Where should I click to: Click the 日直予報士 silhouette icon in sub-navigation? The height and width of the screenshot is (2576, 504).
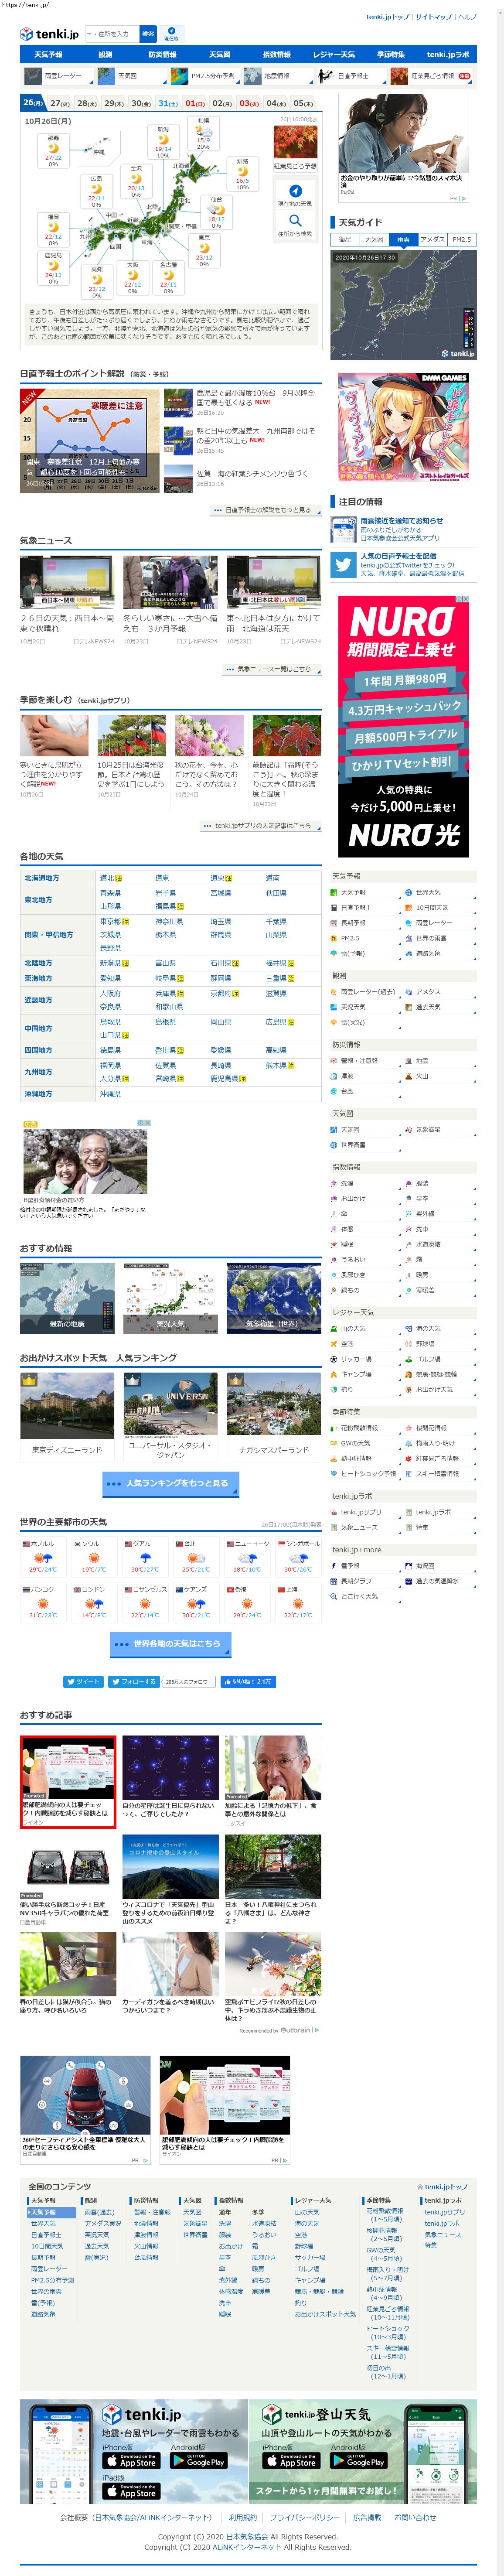[325, 76]
